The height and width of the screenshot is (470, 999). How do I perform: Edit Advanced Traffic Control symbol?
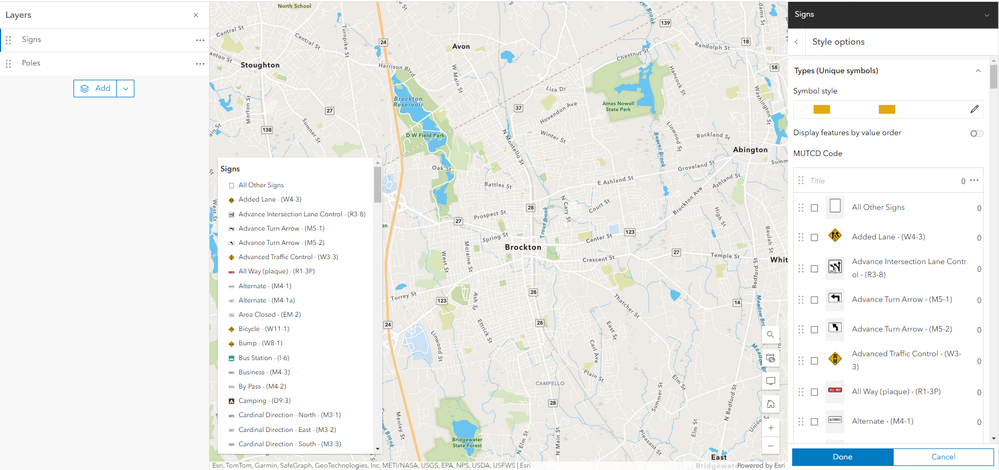835,359
